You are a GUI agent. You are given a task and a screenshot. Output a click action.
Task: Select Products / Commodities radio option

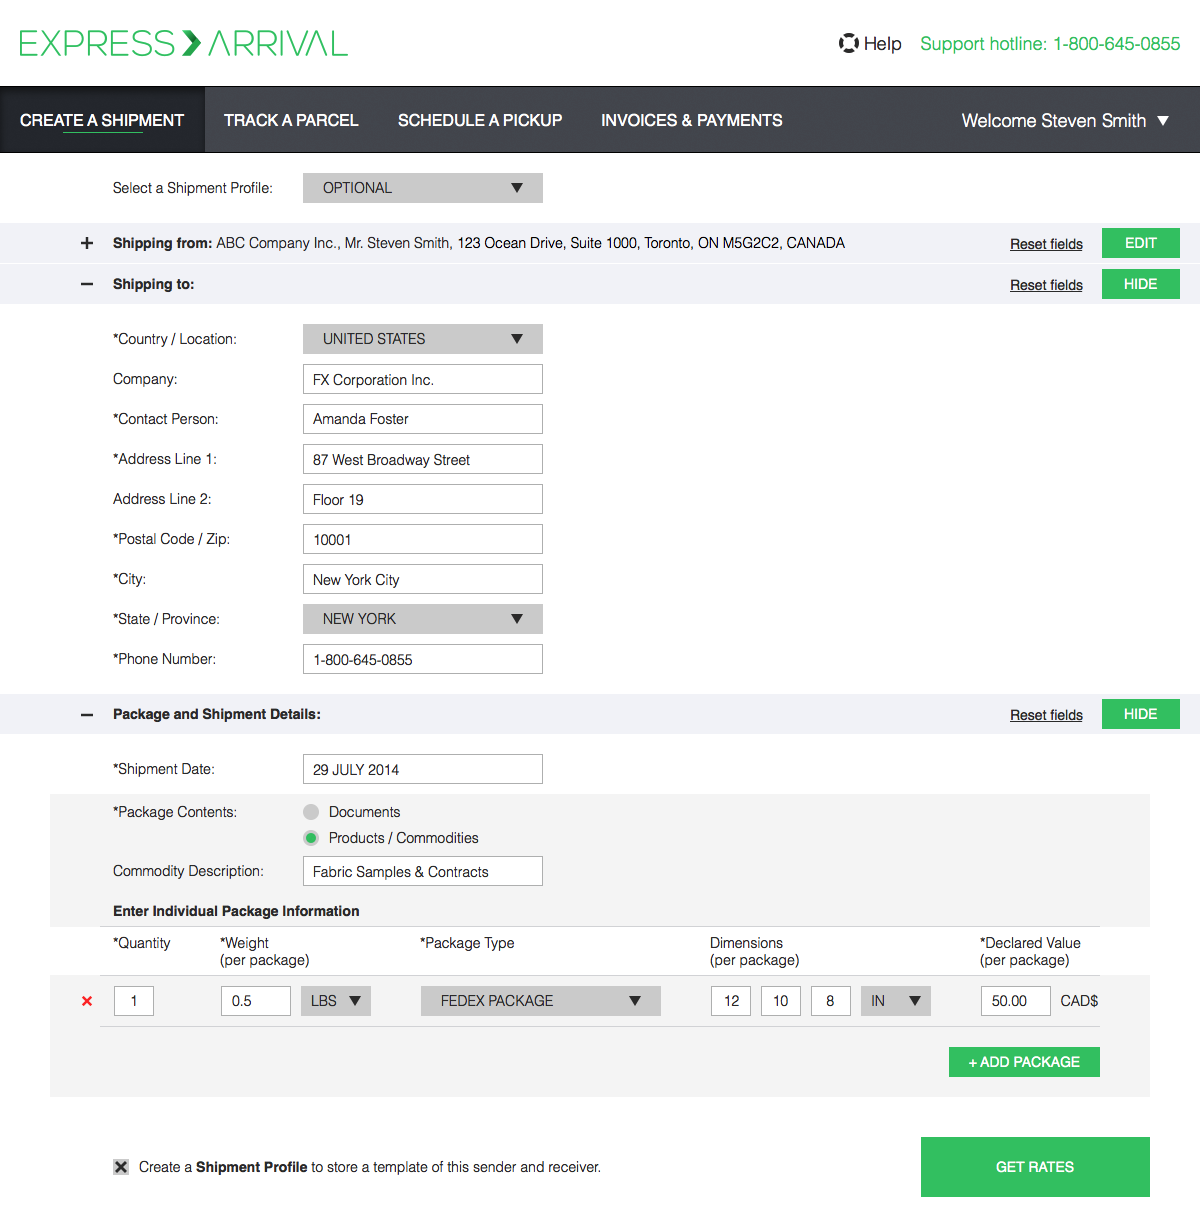click(x=311, y=838)
